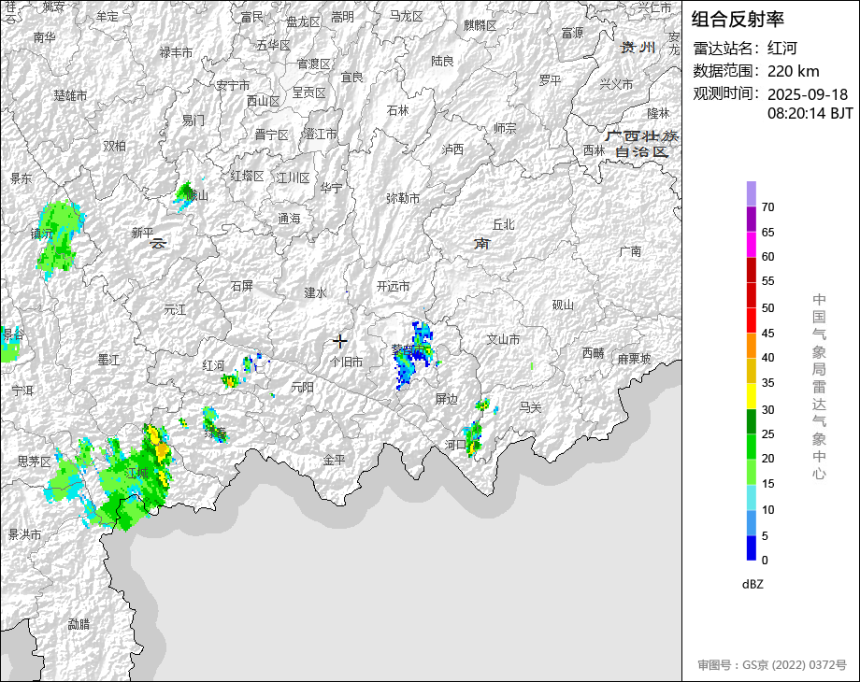Click the 通海 map label

click(289, 219)
